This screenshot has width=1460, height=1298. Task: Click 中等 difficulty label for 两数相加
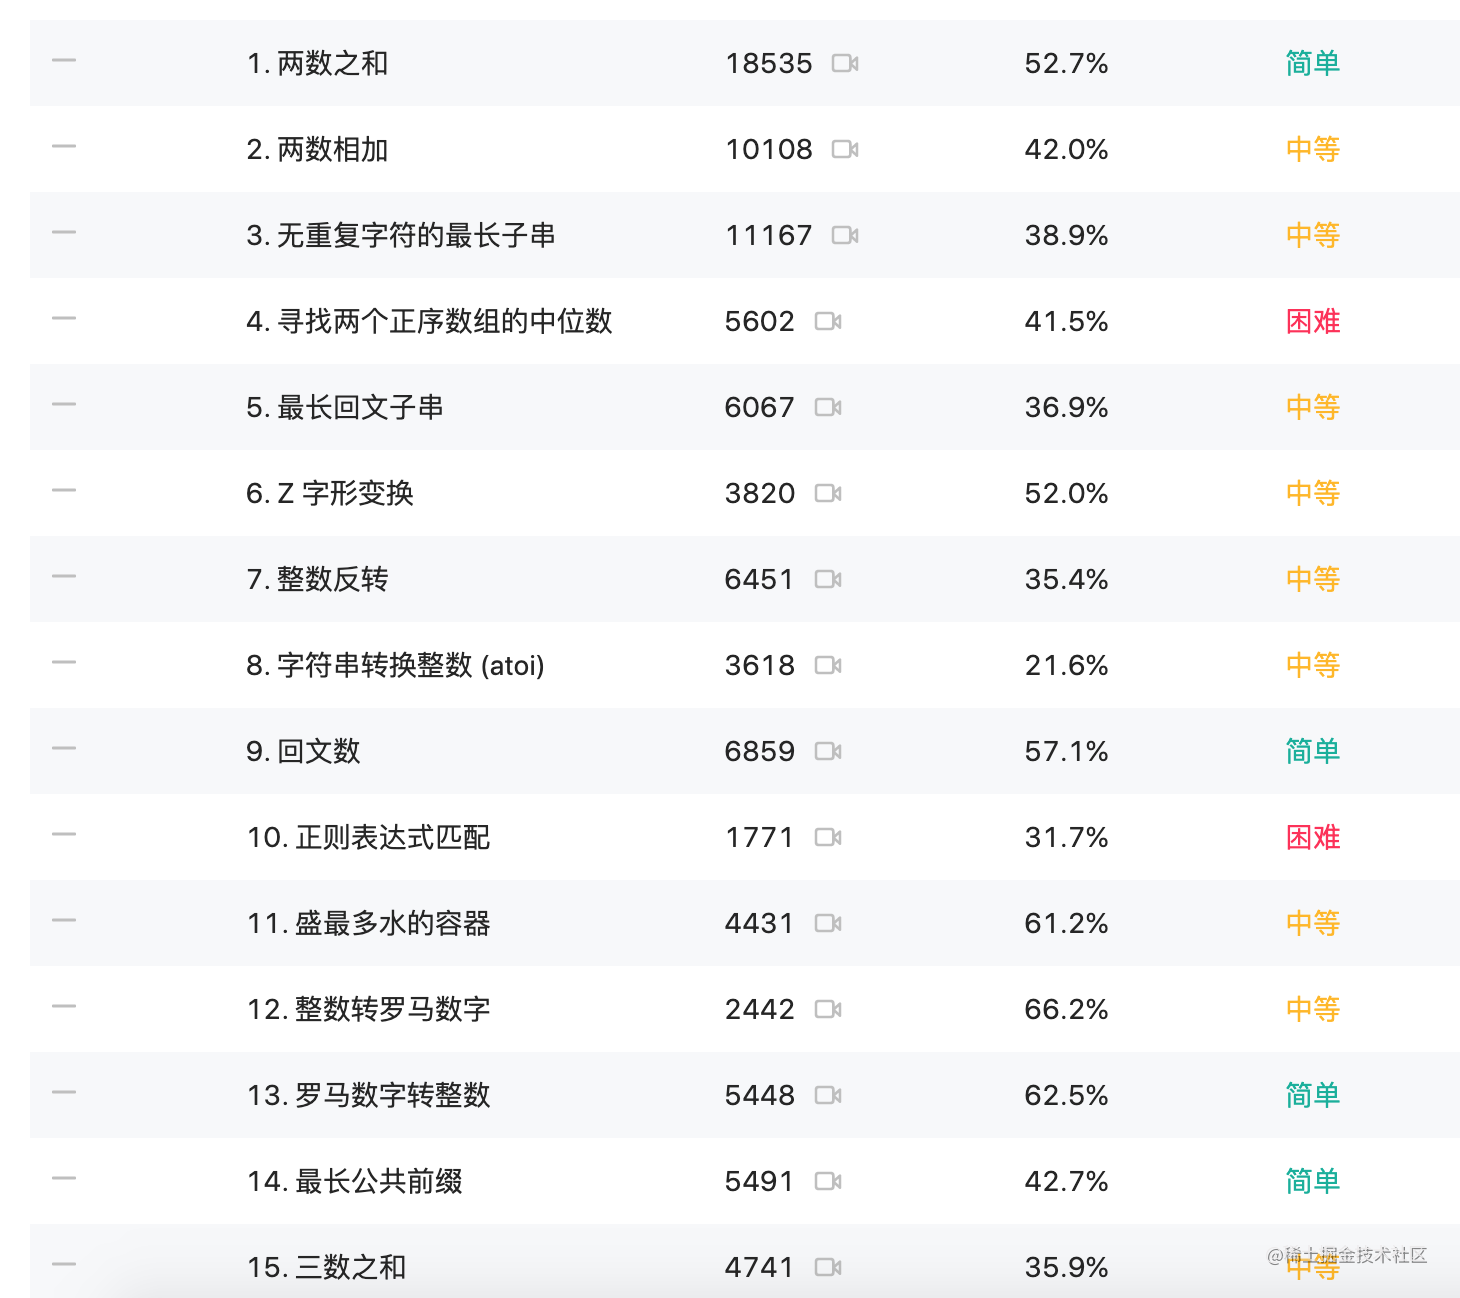tap(1313, 149)
